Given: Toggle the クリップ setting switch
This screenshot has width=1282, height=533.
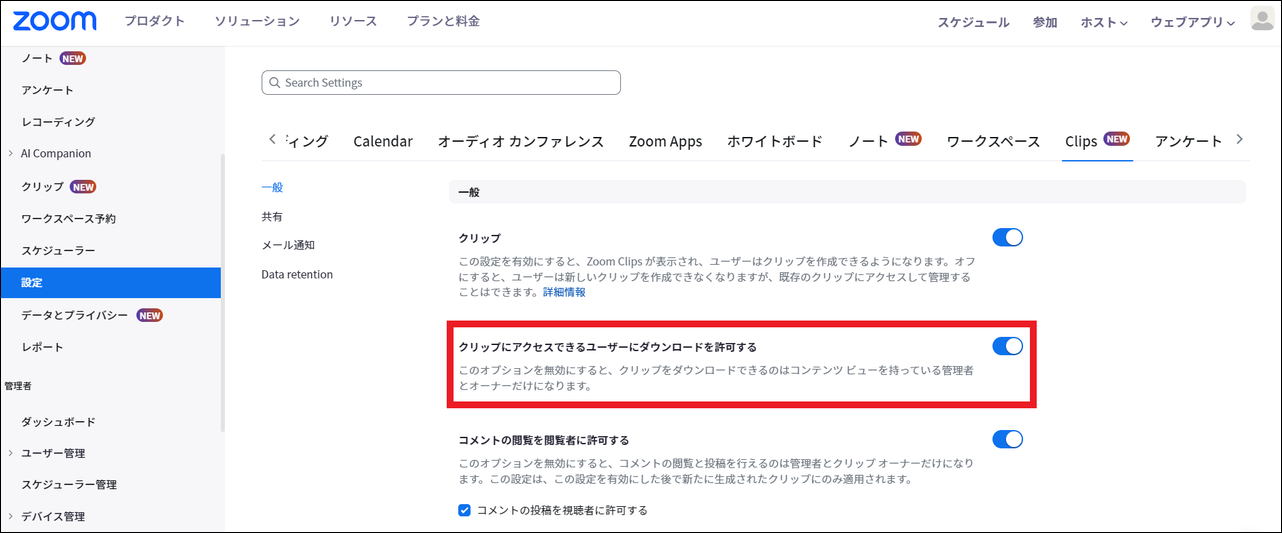Looking at the screenshot, I should 1007,238.
